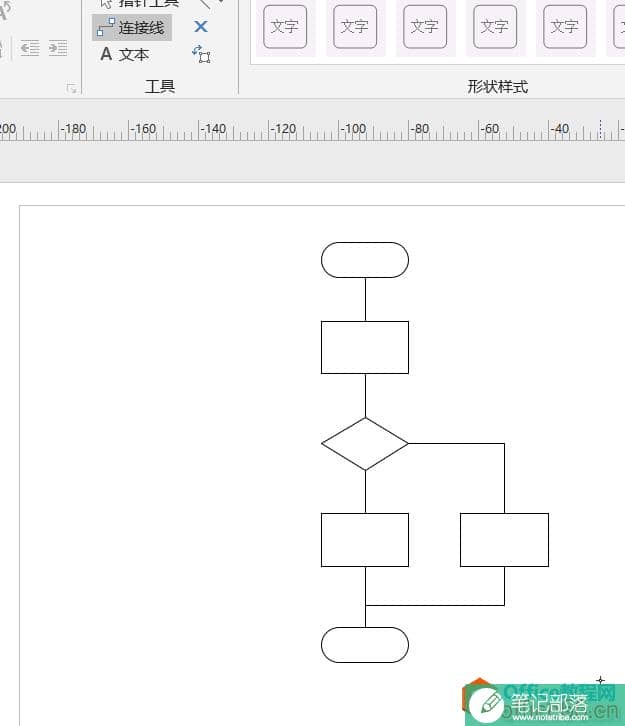Select the process rectangle below the top terminator

[x=365, y=347]
